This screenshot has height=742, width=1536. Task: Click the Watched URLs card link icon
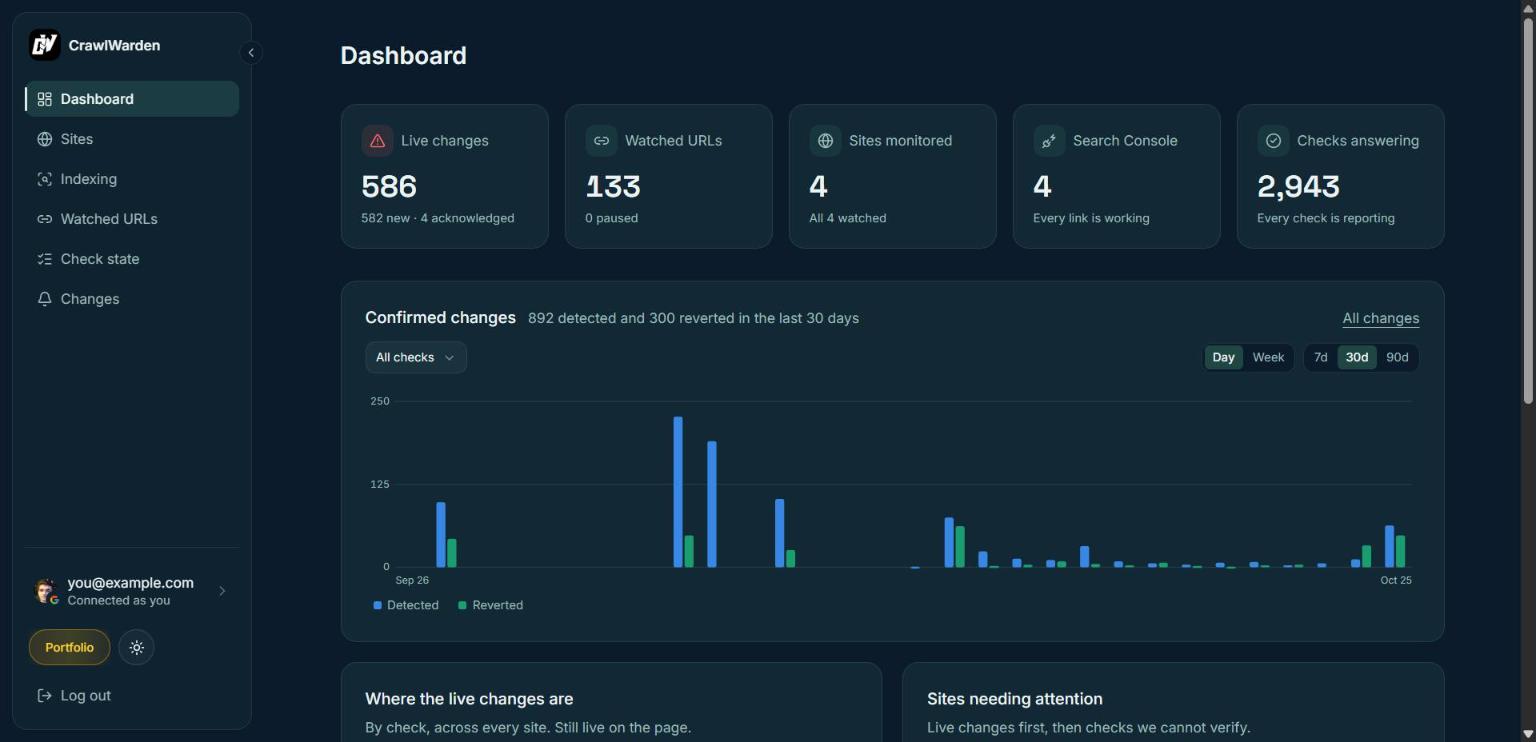[601, 141]
